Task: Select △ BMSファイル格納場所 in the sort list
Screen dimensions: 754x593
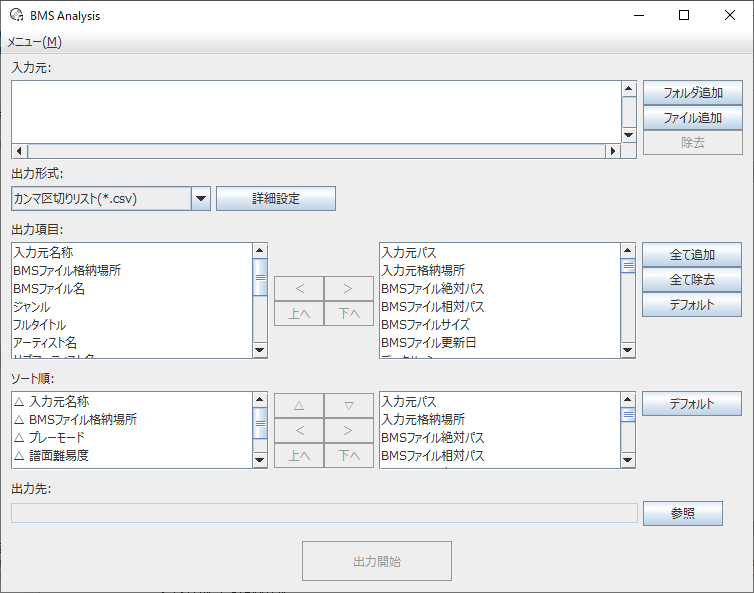Action: [132, 419]
